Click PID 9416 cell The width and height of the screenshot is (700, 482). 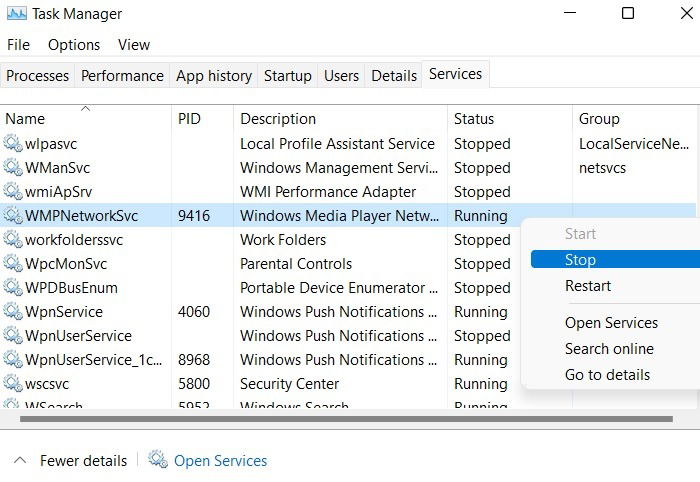pyautogui.click(x=194, y=216)
